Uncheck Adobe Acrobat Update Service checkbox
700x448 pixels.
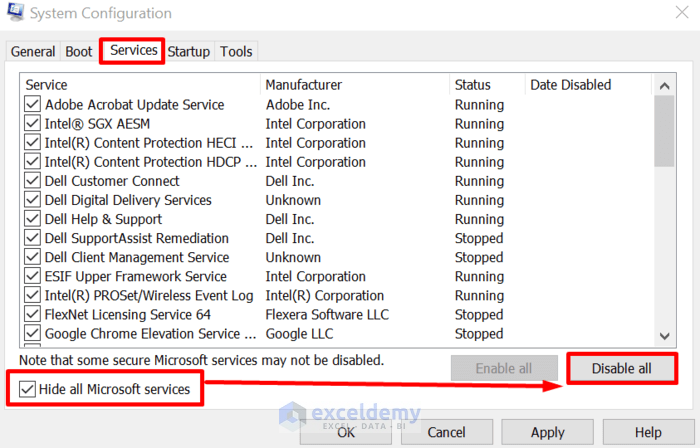[x=32, y=105]
